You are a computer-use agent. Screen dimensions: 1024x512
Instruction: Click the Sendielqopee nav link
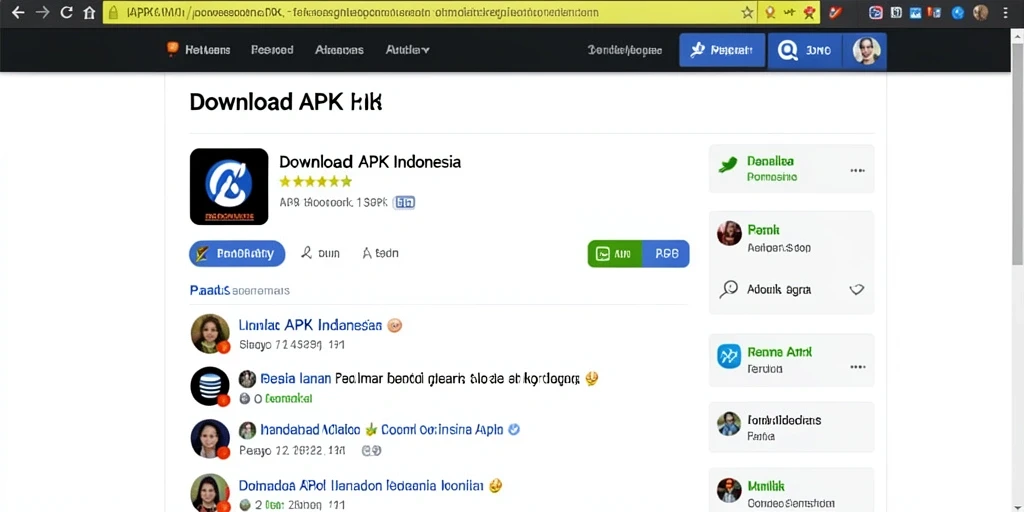624,50
